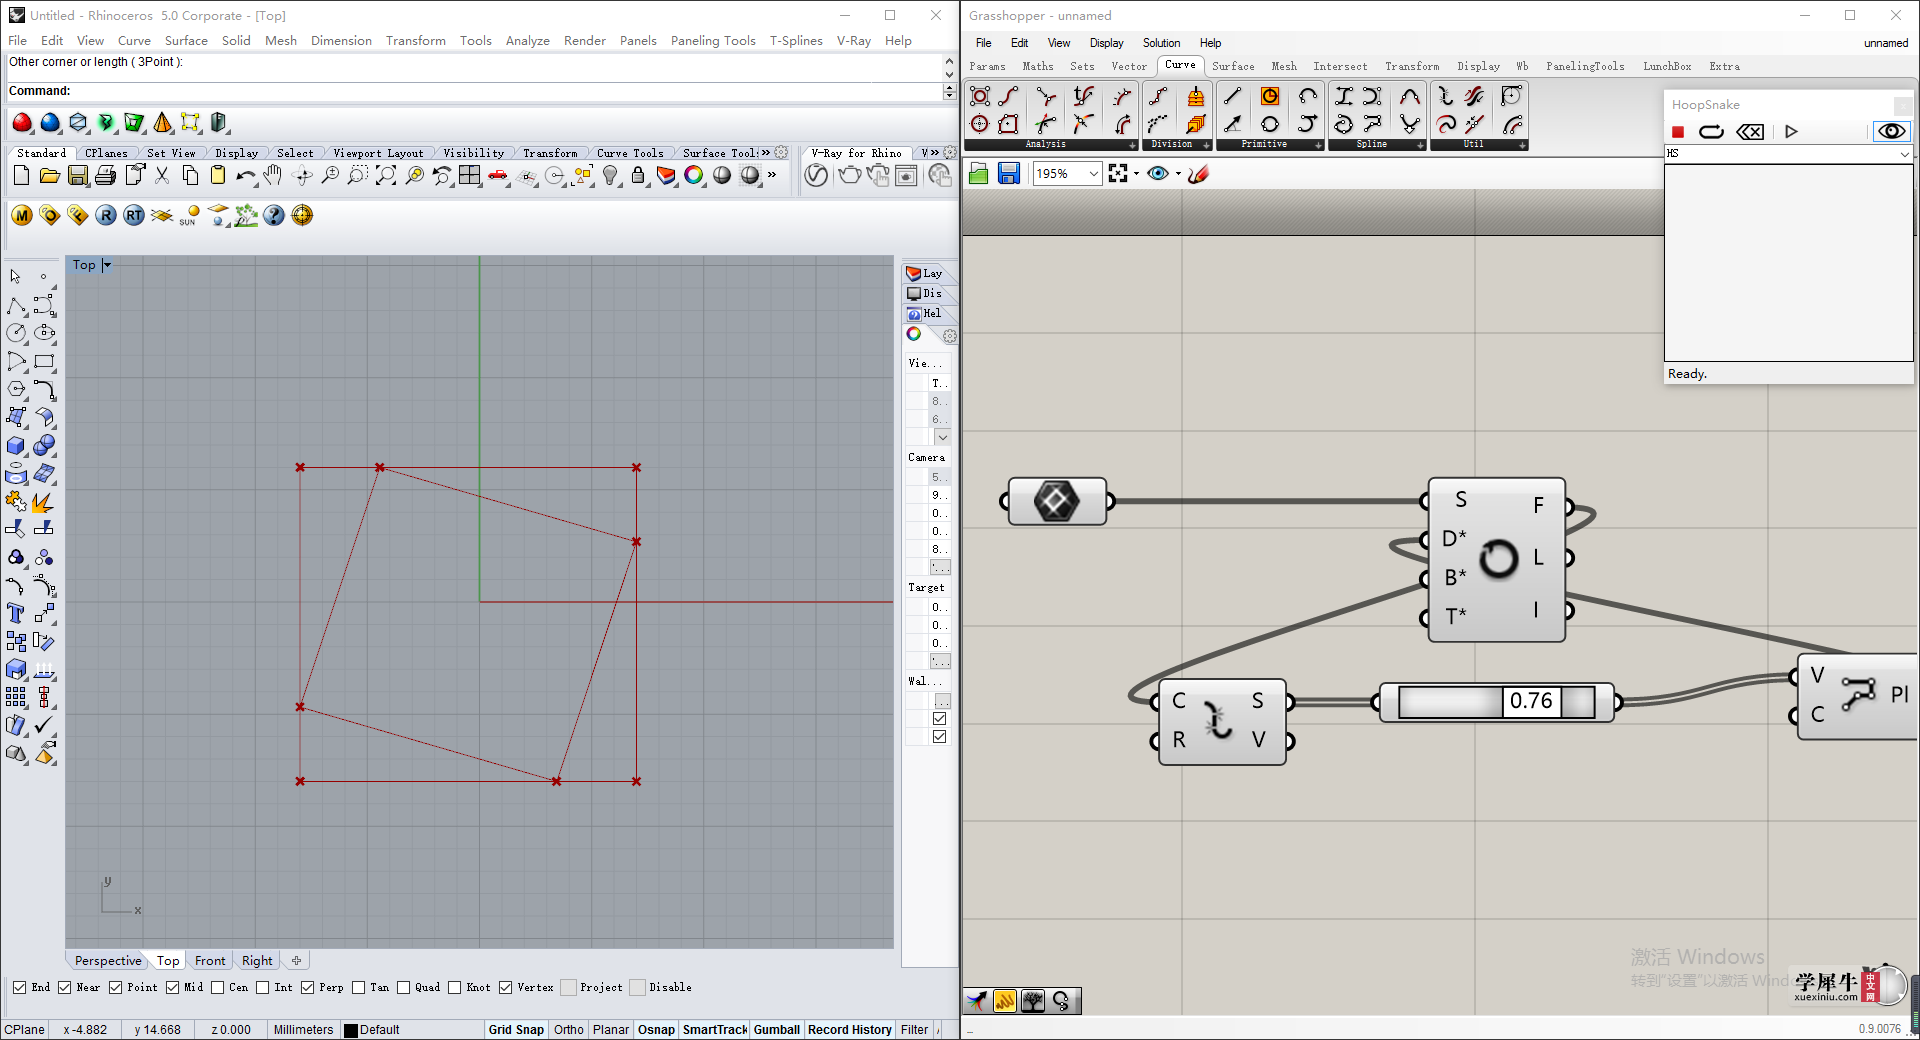Toggle the Mid osnap checkbox

173,988
